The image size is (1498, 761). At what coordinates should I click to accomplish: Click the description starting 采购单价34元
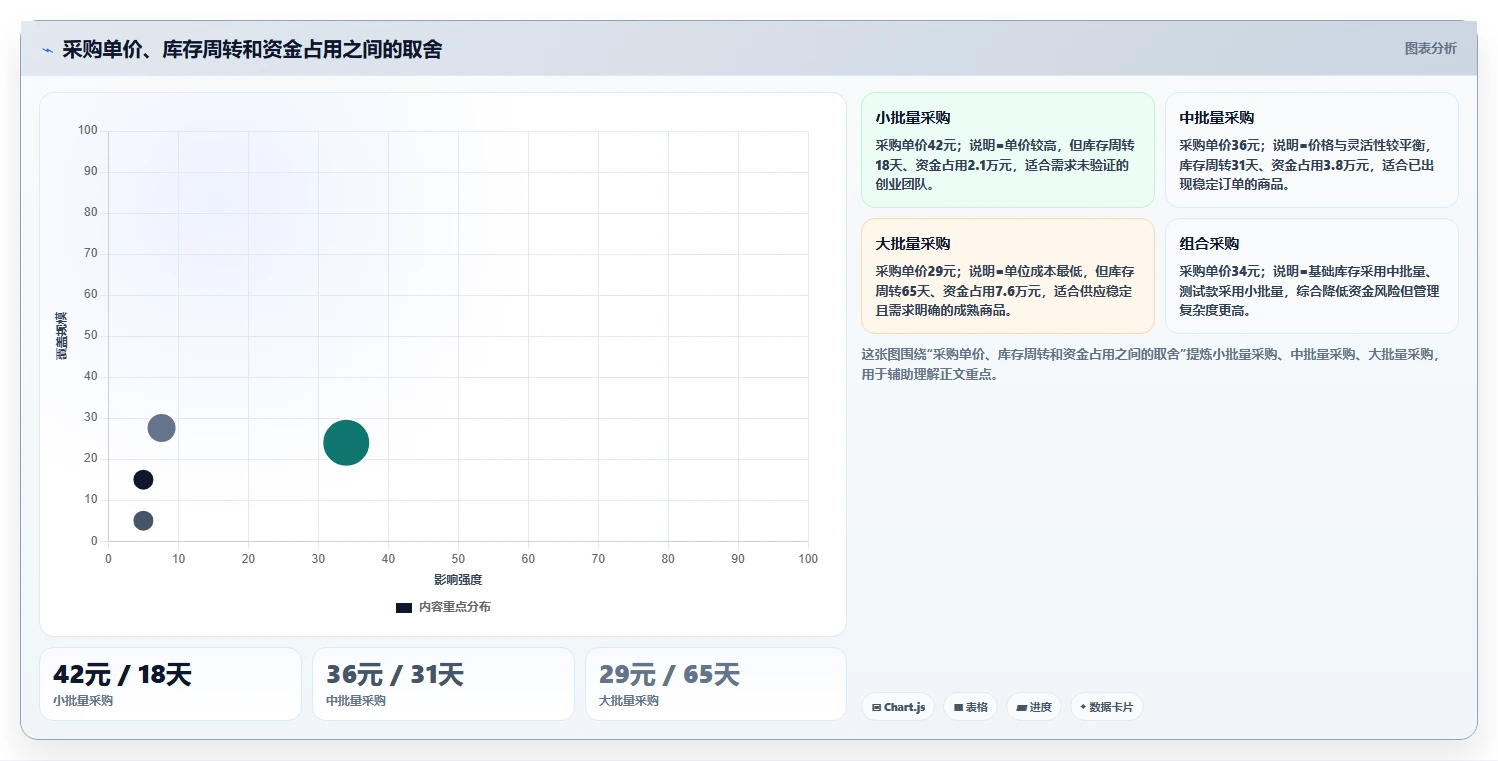pyautogui.click(x=1309, y=291)
